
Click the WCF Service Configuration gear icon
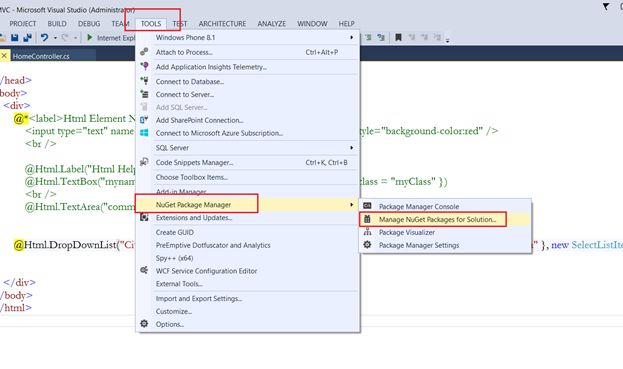[x=144, y=270]
